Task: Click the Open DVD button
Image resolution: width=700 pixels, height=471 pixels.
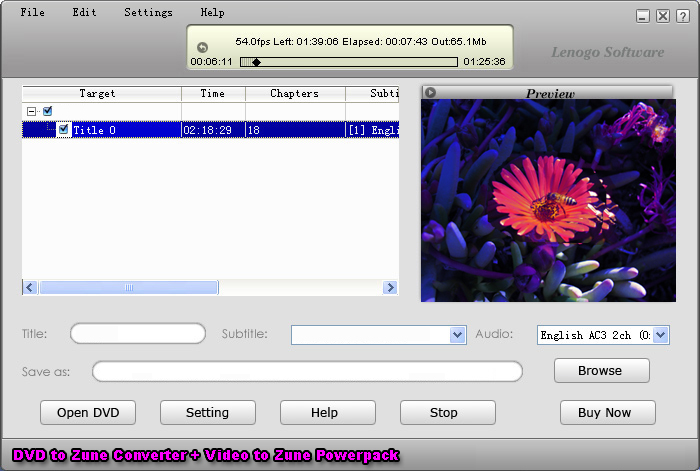Action: 88,413
